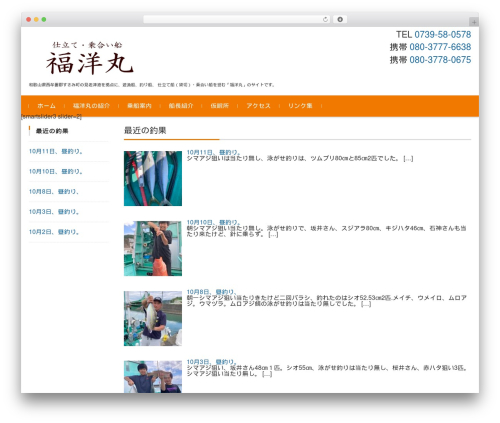Open sidebar link 10月10日、昼釣り。
The image size is (500, 423).
point(56,171)
